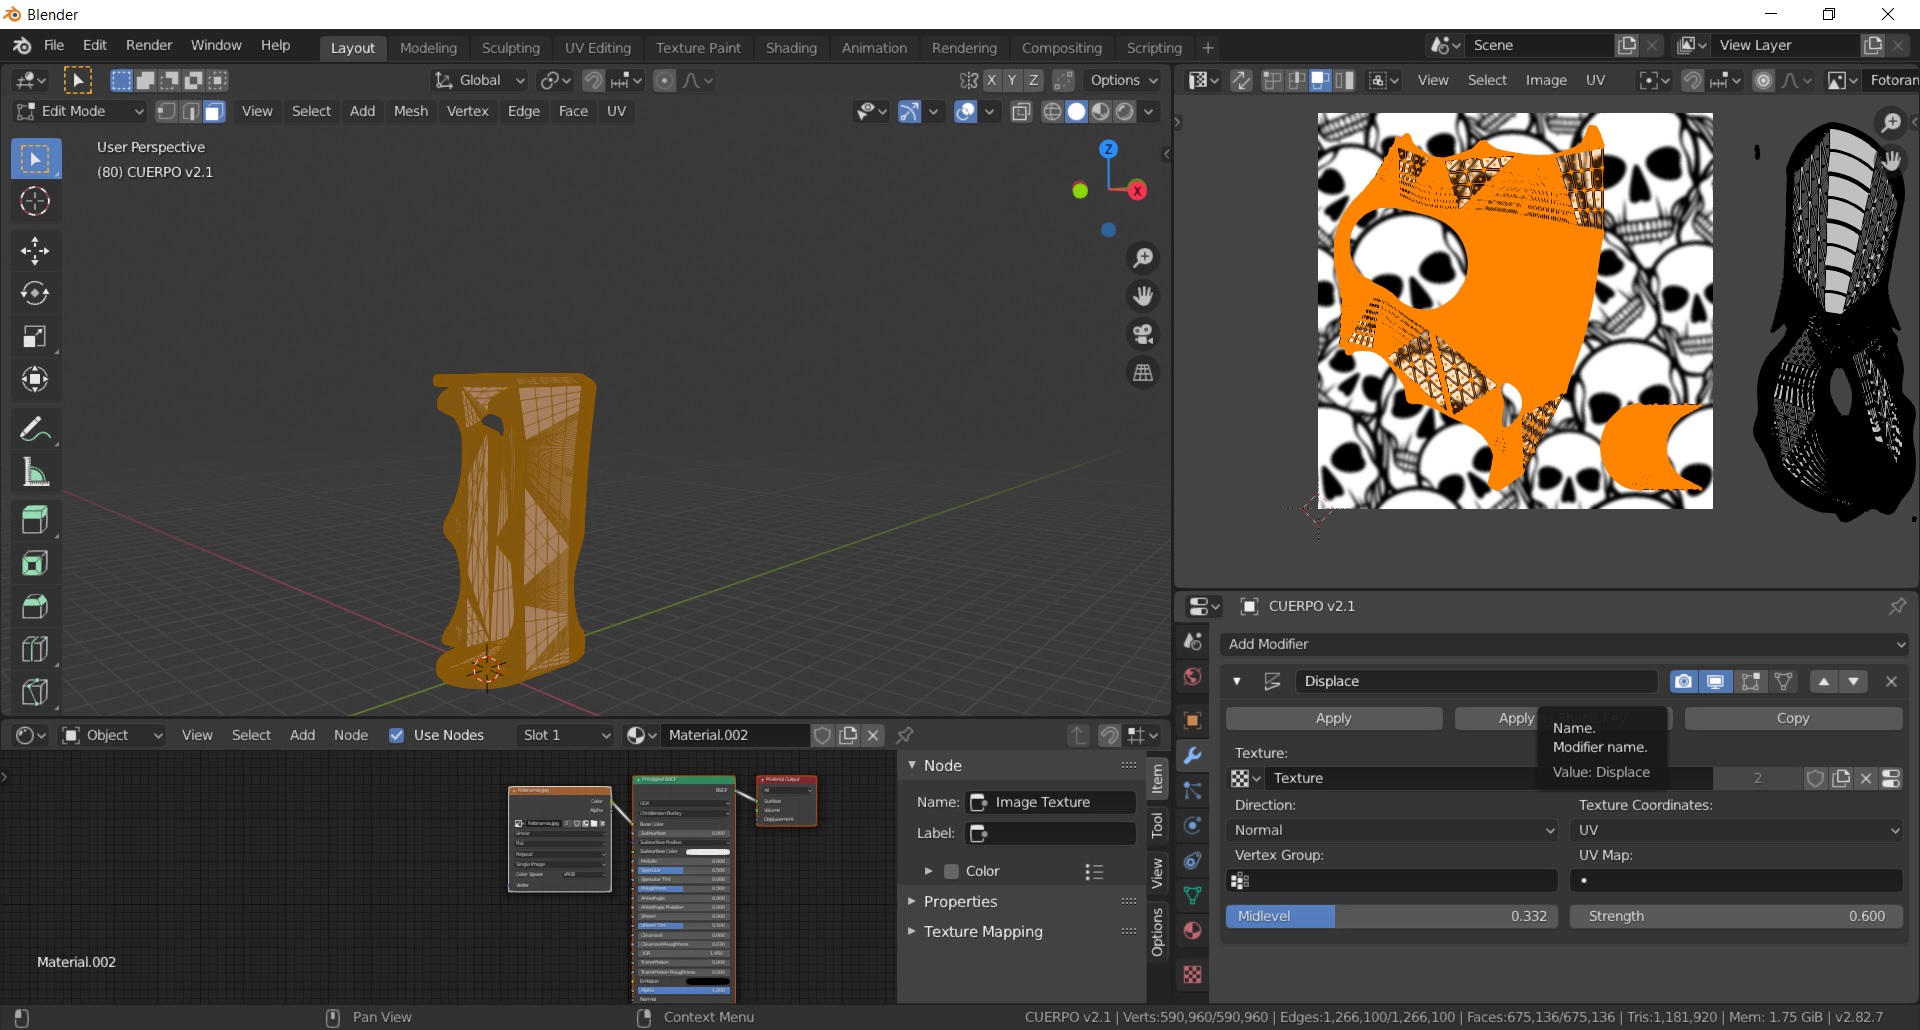Toggle Displace modifier render visibility
The height and width of the screenshot is (1030, 1920).
click(x=1683, y=681)
